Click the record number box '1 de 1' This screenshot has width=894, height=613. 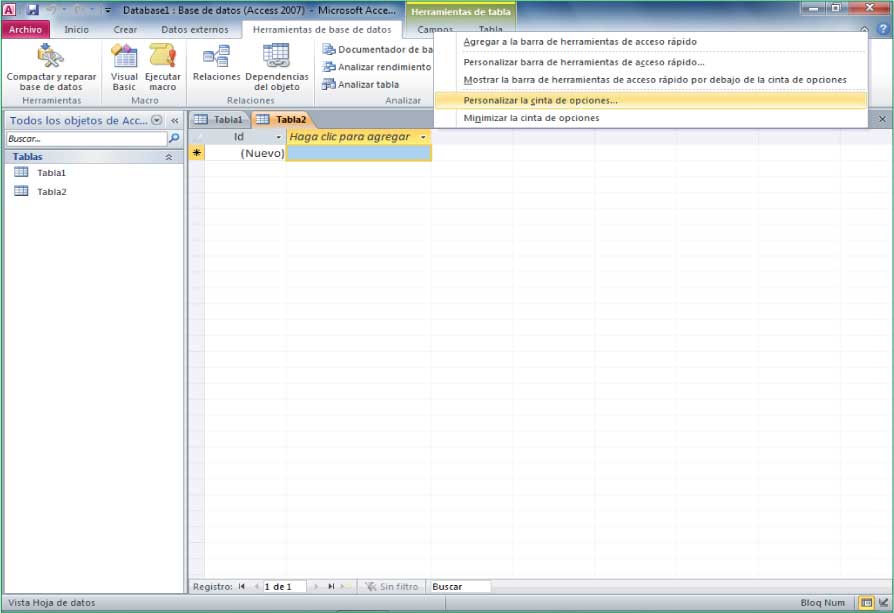point(285,586)
